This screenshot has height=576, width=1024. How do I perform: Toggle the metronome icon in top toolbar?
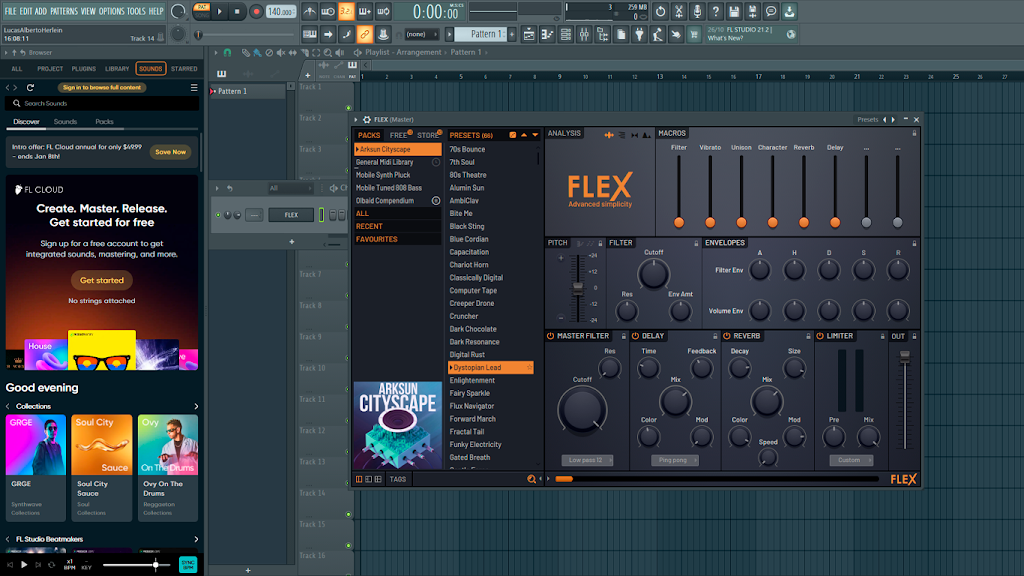coord(310,11)
